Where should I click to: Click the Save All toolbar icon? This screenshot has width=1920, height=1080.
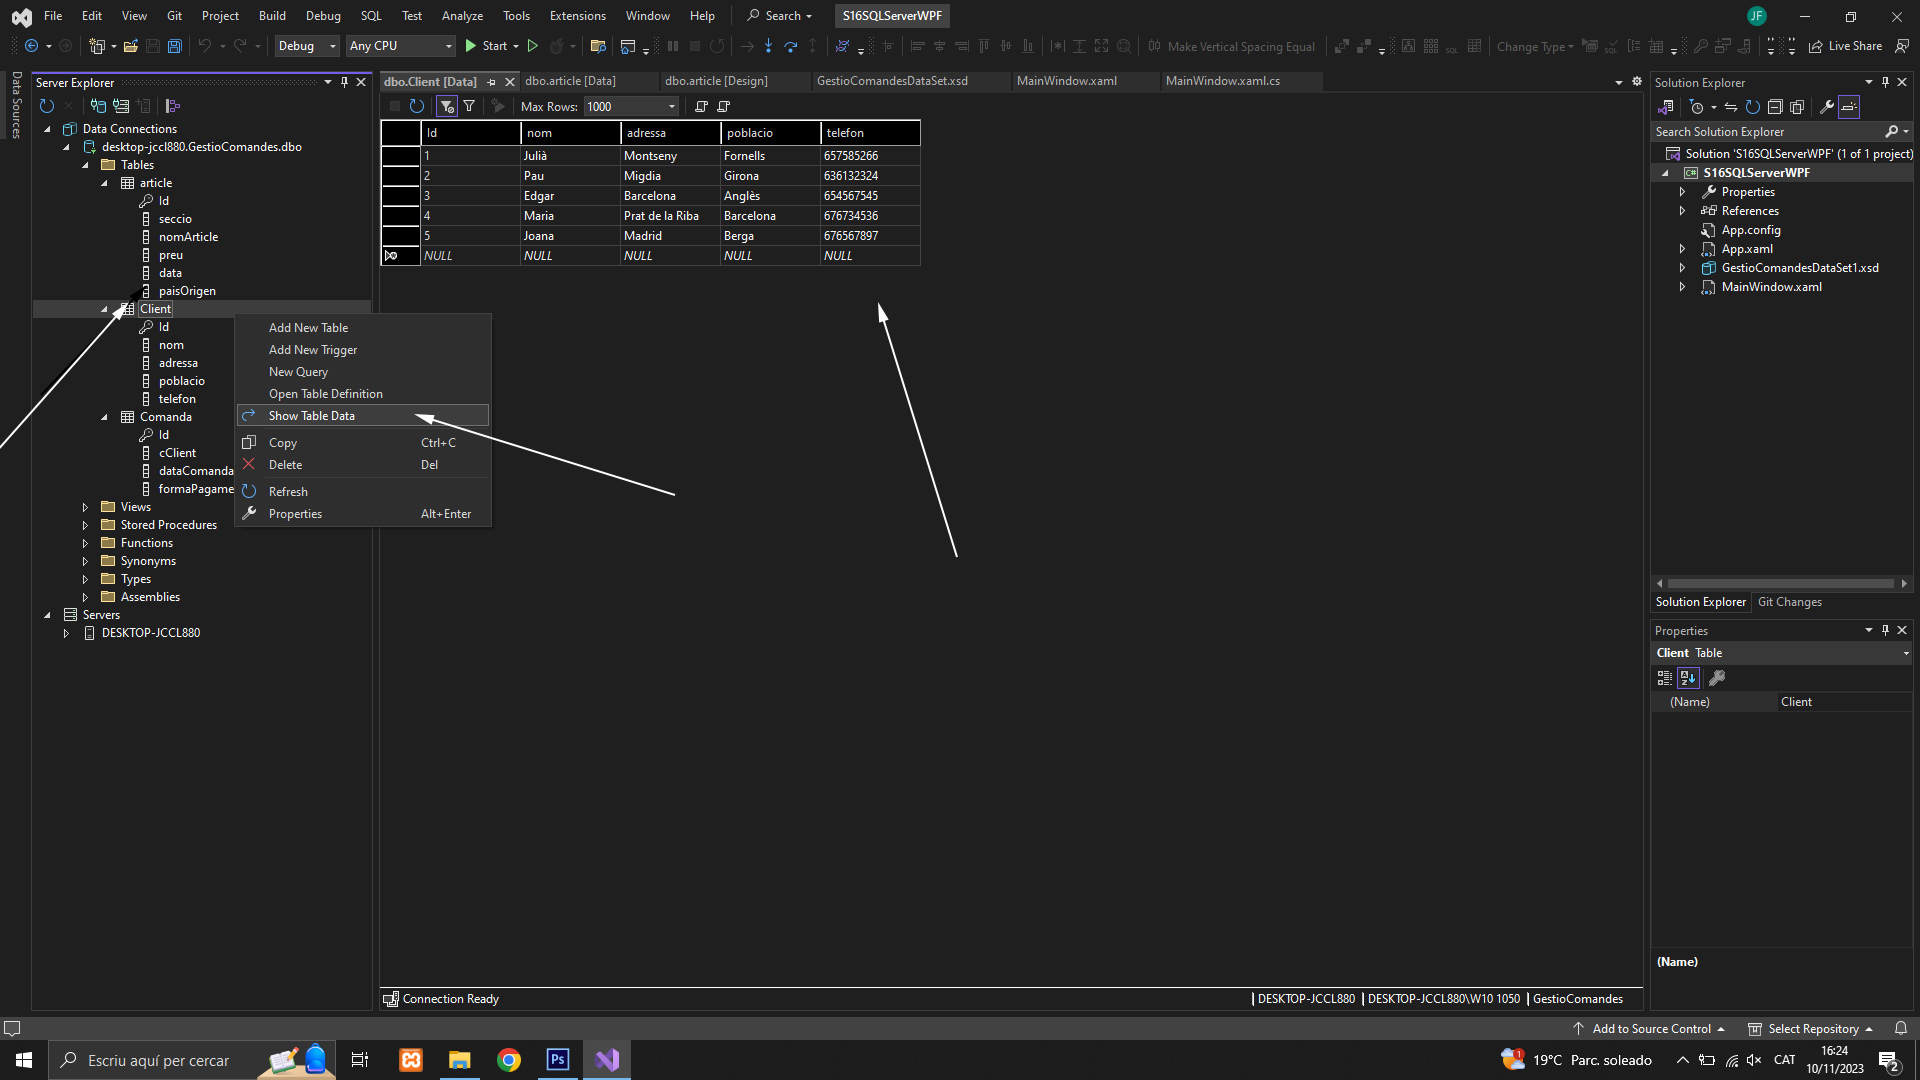[x=174, y=46]
